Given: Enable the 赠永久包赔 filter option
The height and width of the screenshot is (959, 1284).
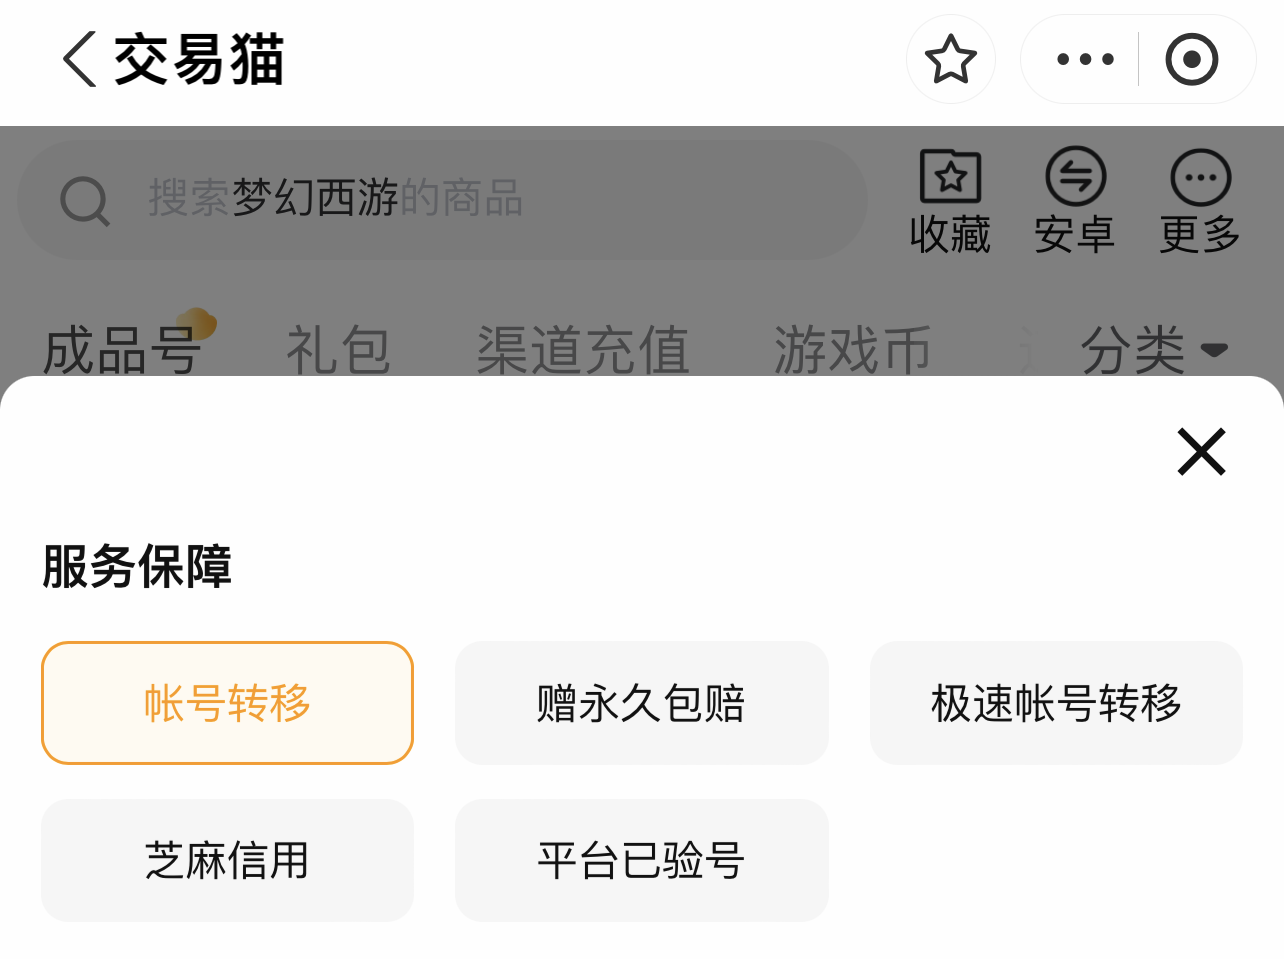Looking at the screenshot, I should 641,703.
